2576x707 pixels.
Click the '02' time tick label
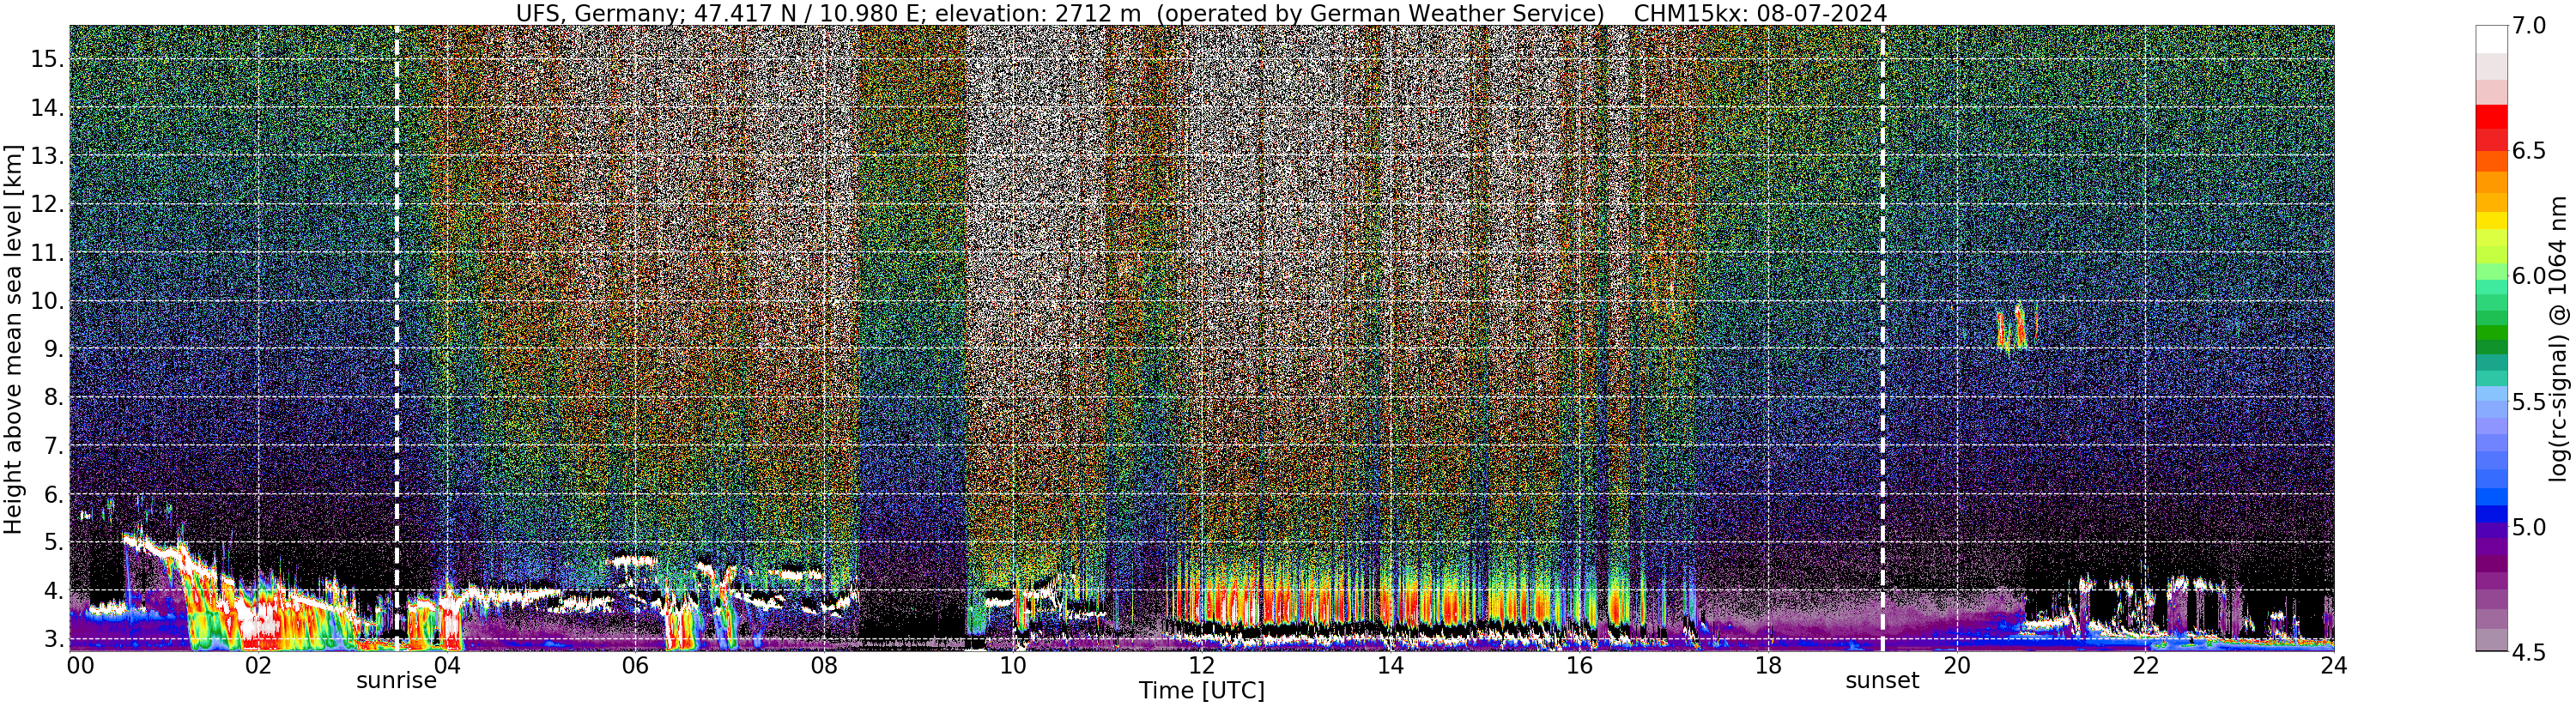click(258, 666)
